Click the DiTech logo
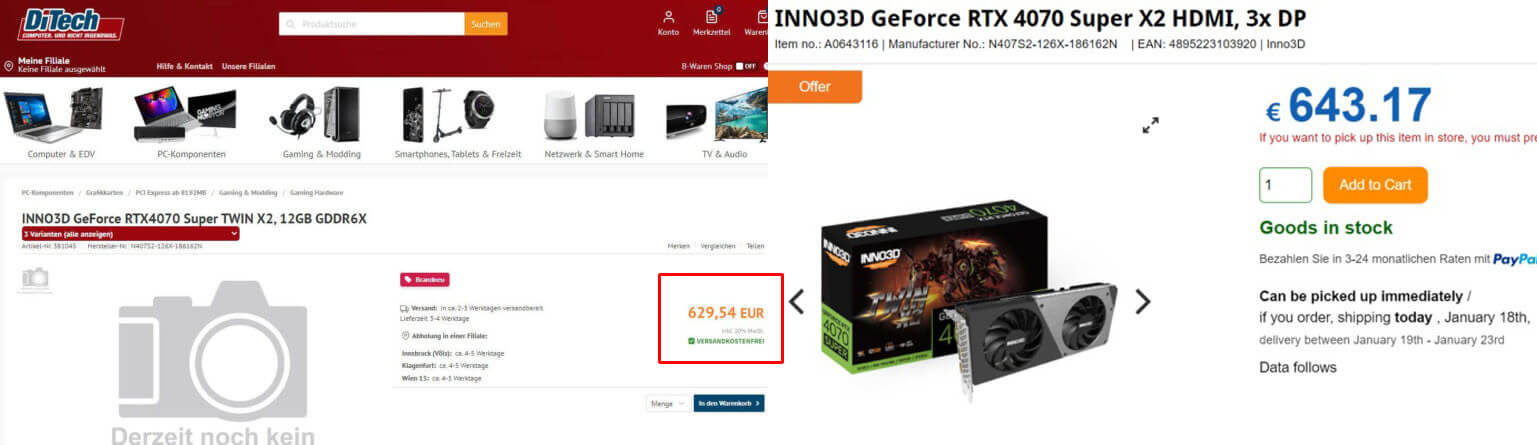Viewport: 1537px width, 445px height. point(71,22)
